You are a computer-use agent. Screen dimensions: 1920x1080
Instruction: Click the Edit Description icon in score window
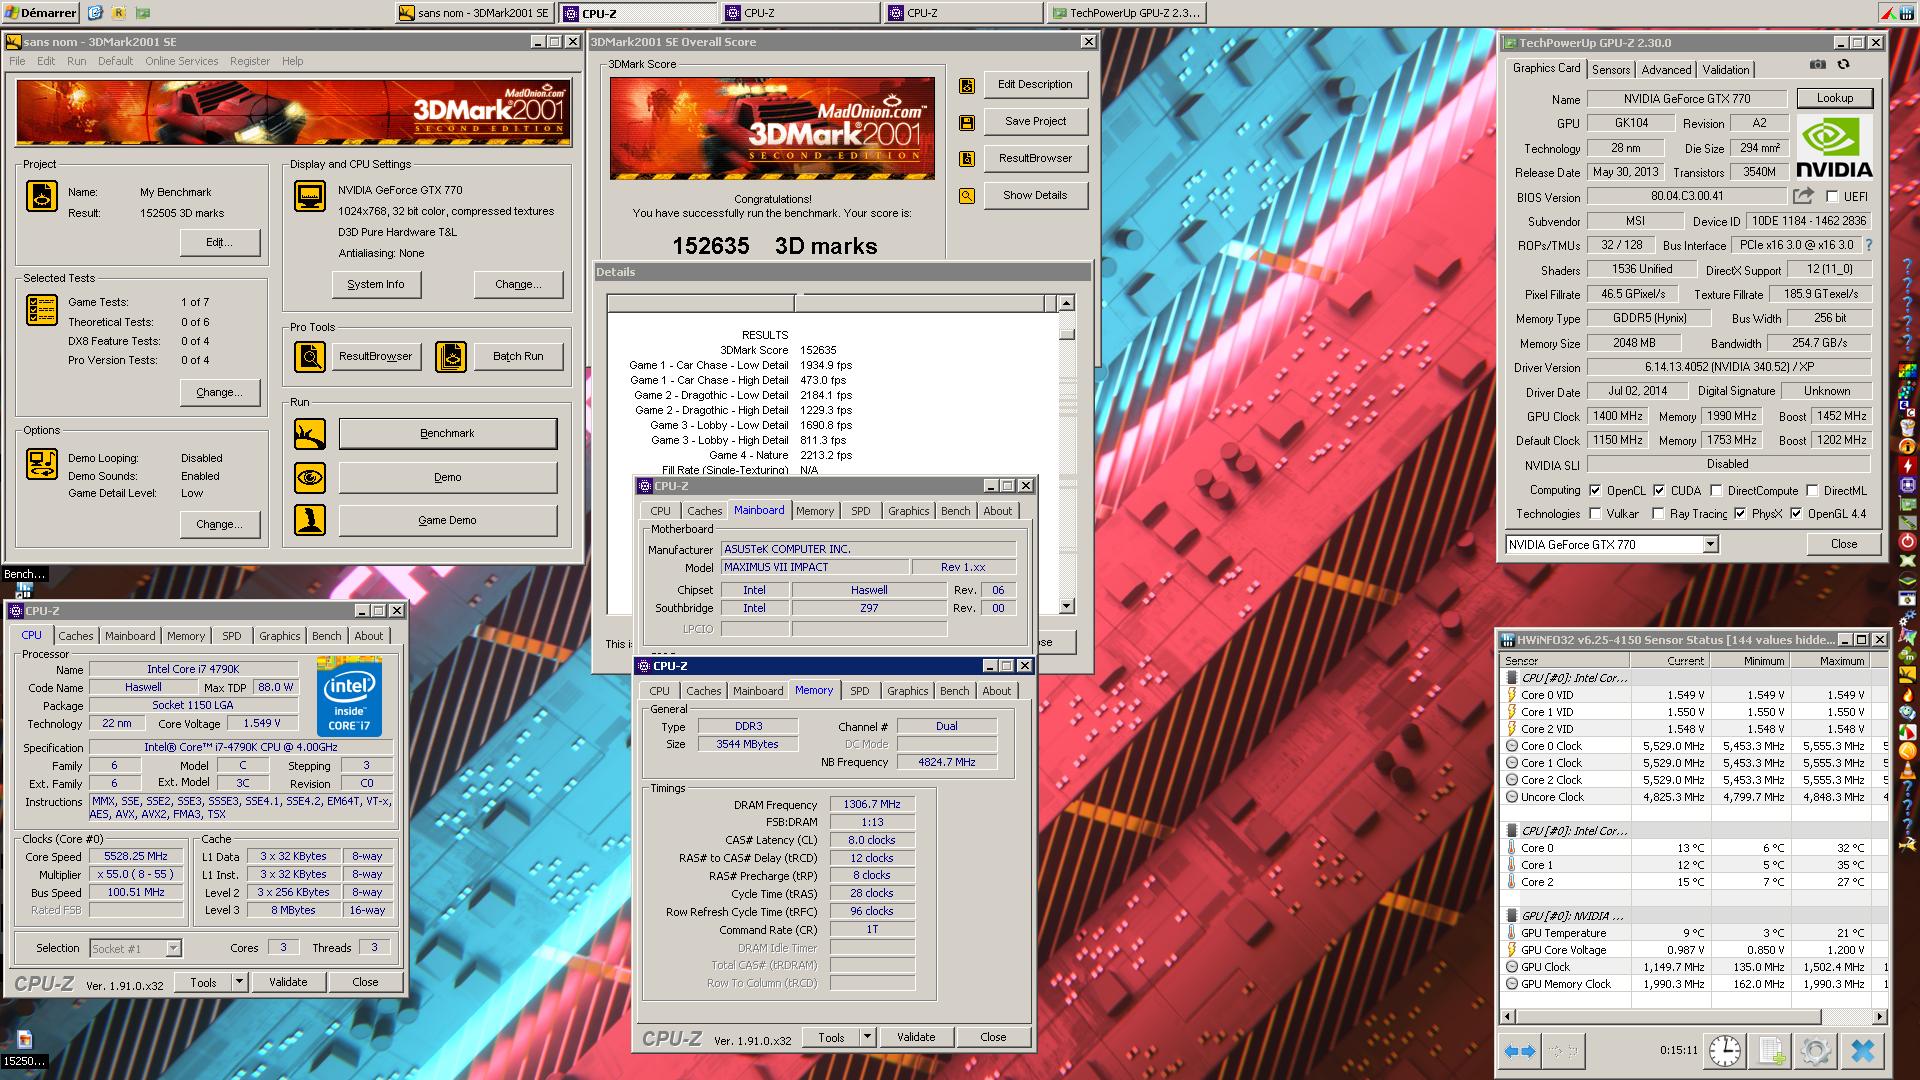click(x=967, y=86)
